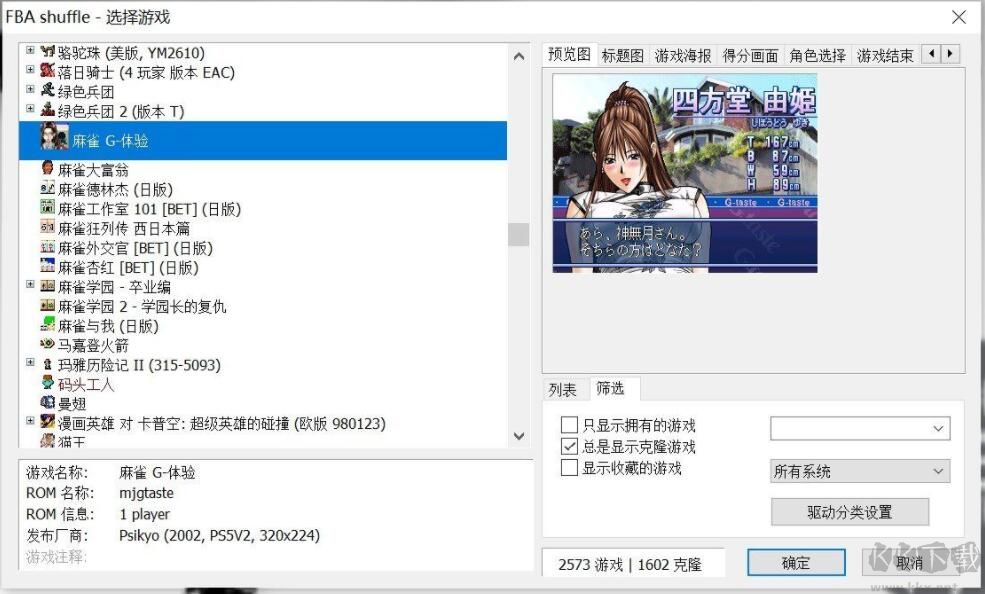
Task: Click the 漫画英雄 对 卡普空 icon
Action: (x=48, y=422)
